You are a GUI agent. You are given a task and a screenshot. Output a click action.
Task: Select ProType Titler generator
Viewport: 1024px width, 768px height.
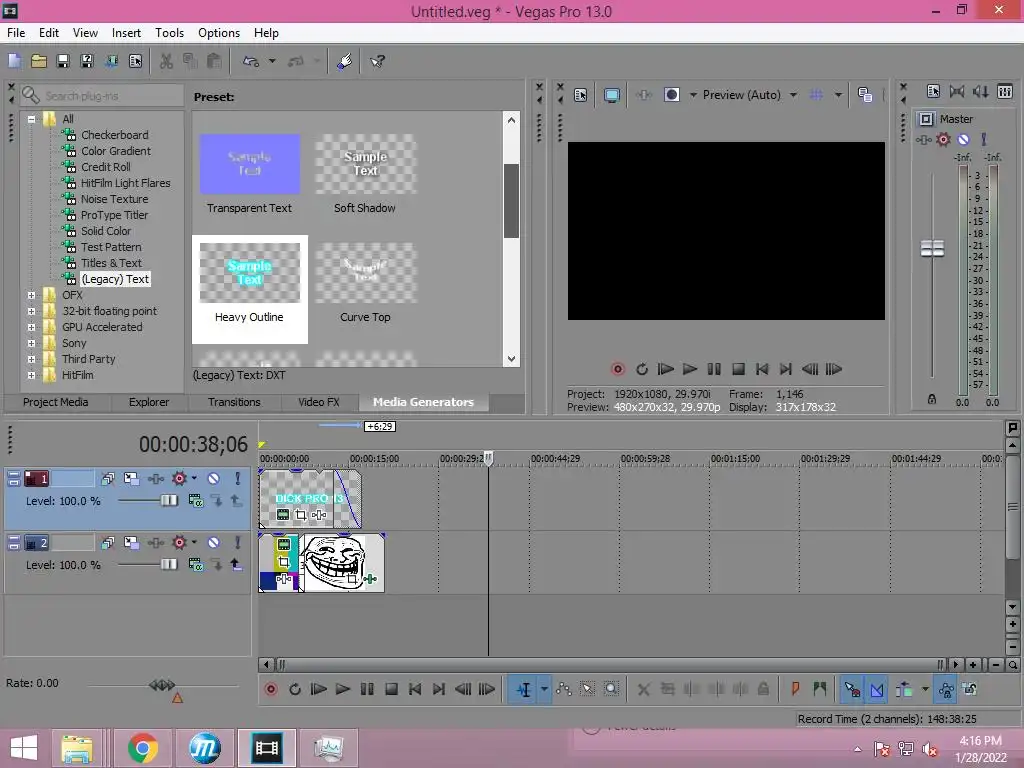(114, 215)
